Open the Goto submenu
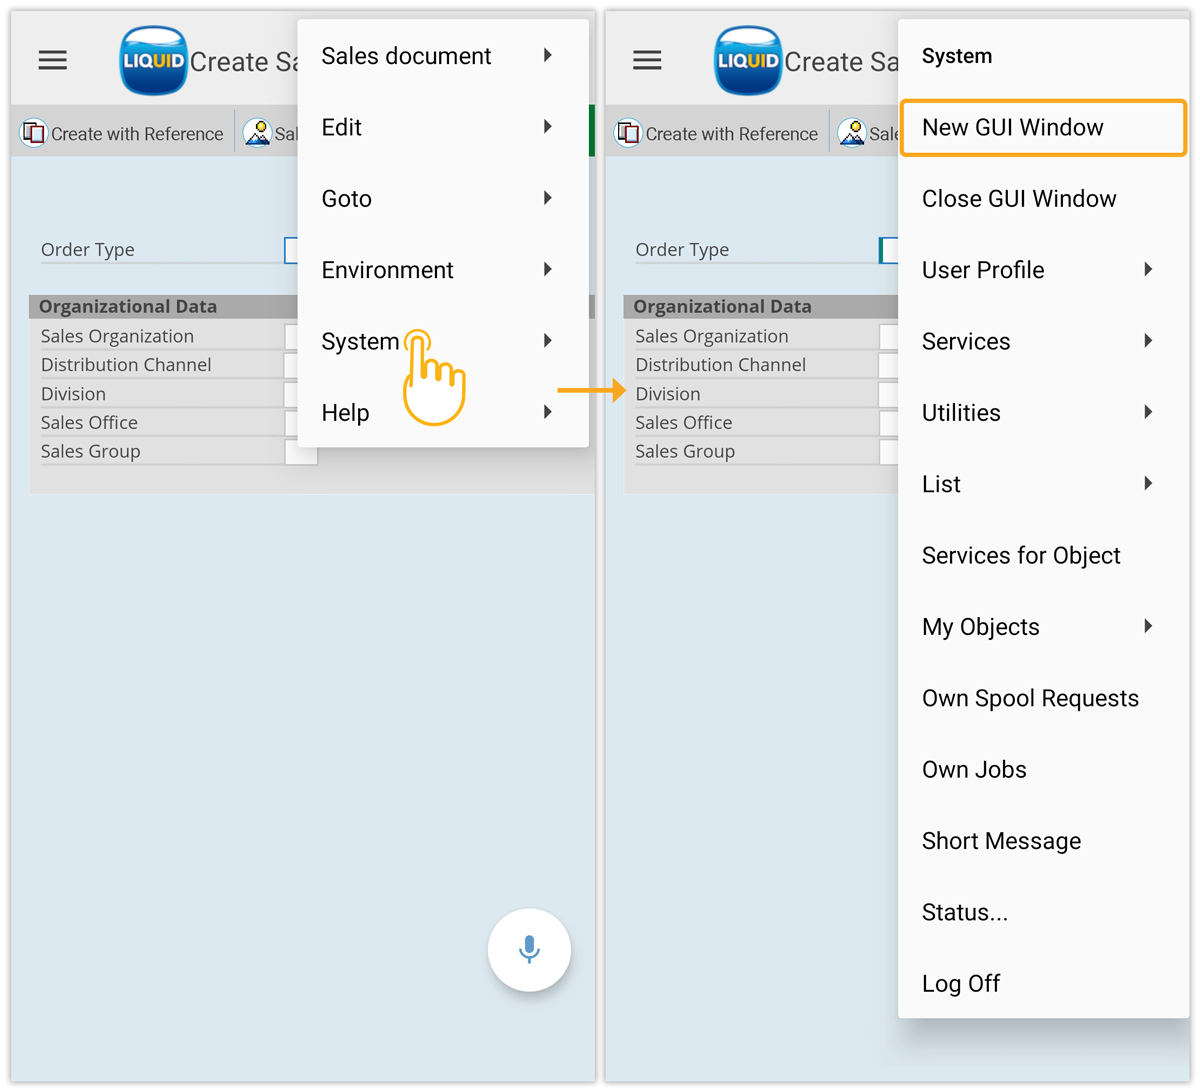 point(443,198)
